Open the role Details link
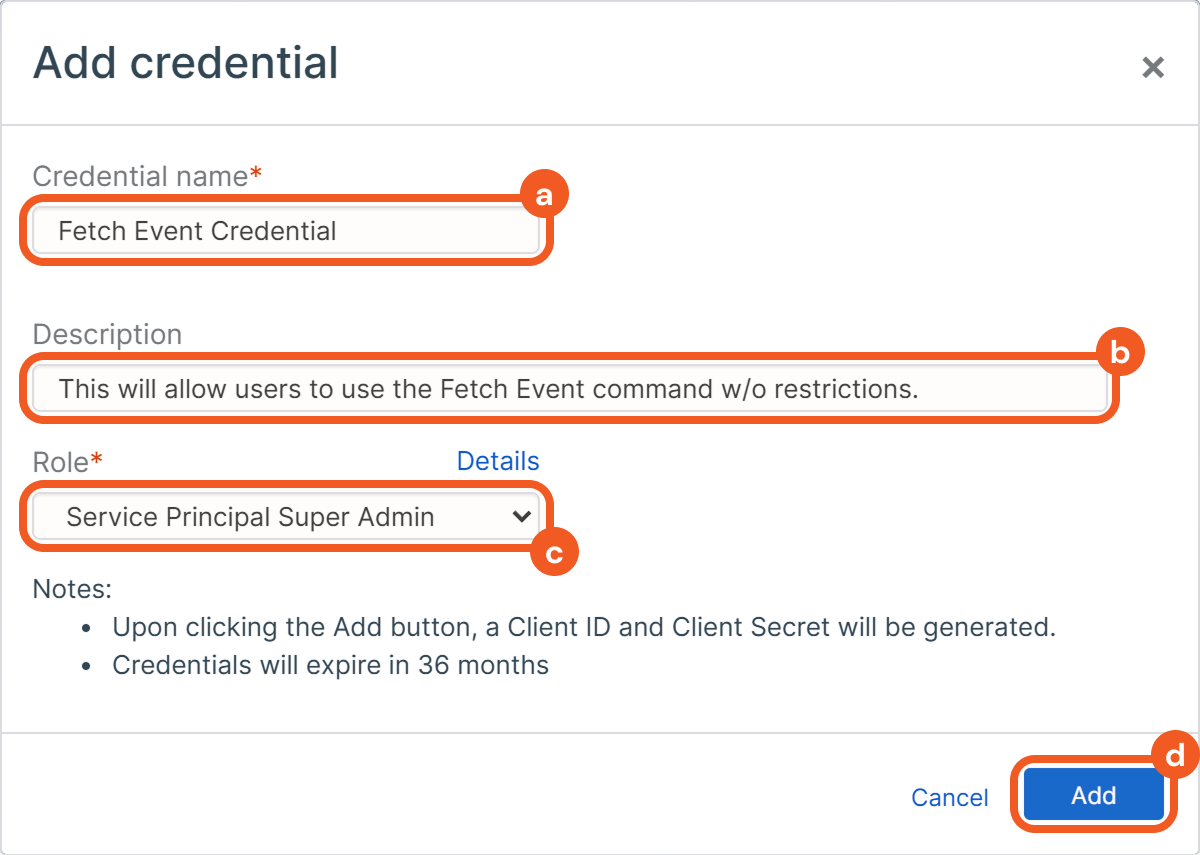Screen dimensions: 1200x855 498,461
